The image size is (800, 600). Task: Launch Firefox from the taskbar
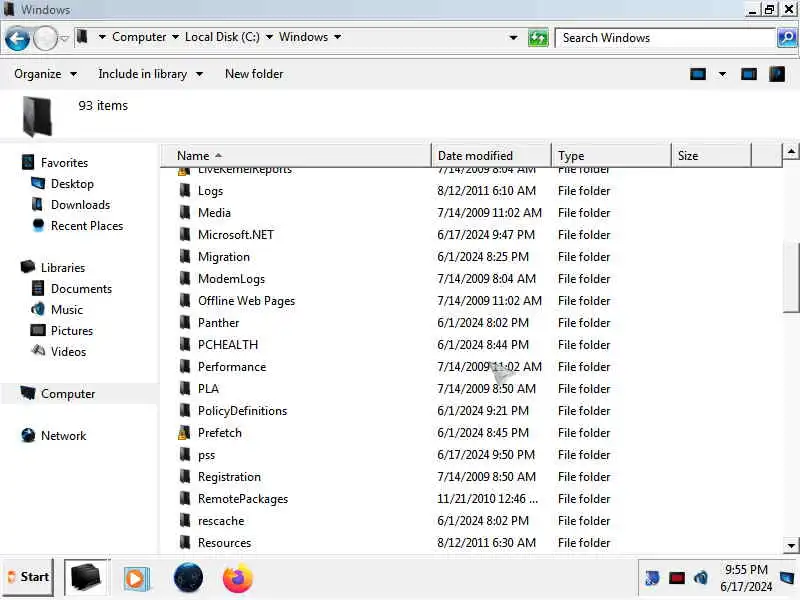[x=238, y=578]
